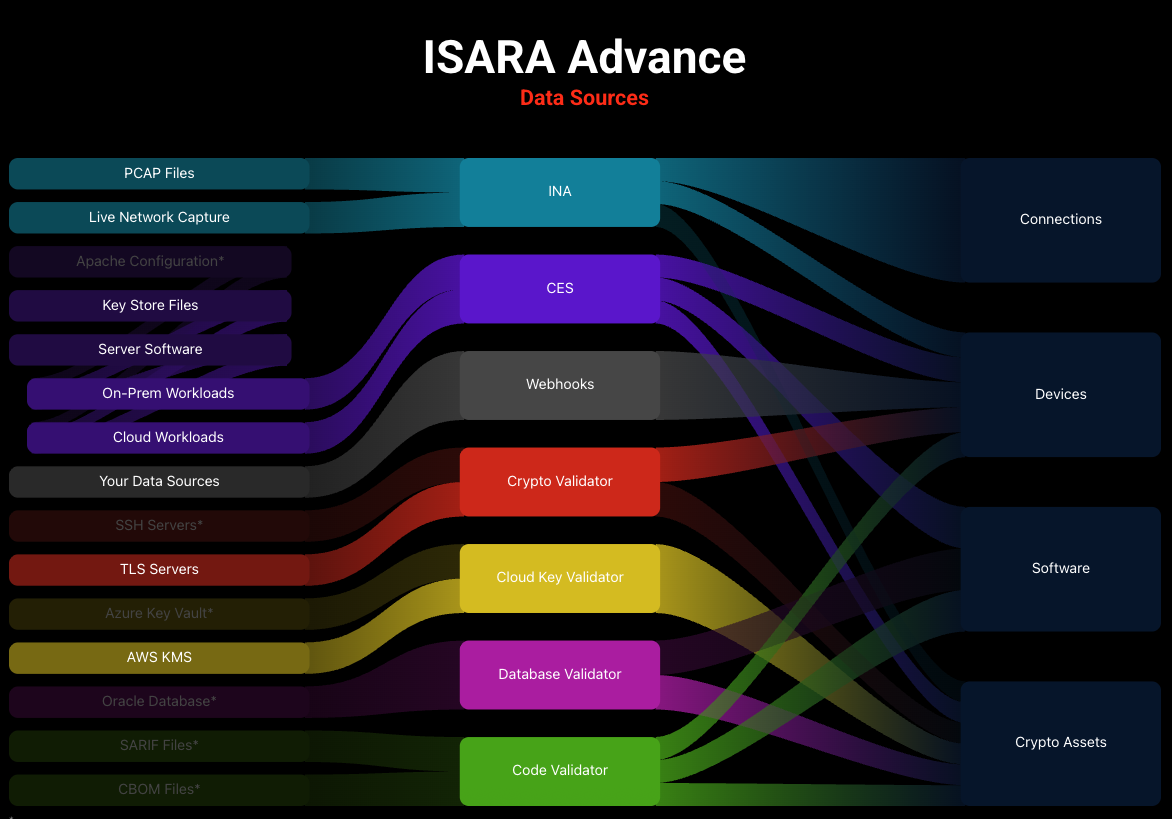This screenshot has width=1172, height=819.
Task: Click the Webhooks module box
Action: click(x=560, y=386)
